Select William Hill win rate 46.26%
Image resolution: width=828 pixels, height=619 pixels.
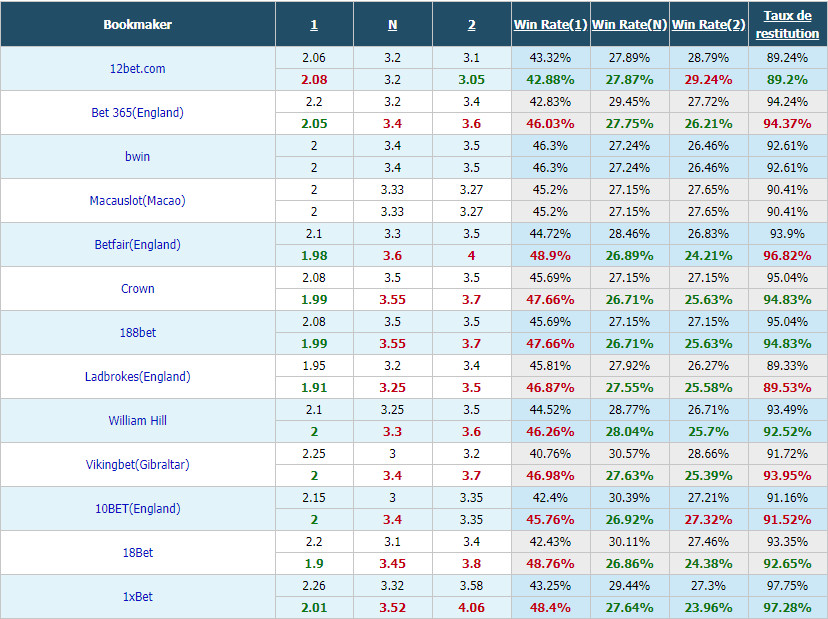pos(550,432)
